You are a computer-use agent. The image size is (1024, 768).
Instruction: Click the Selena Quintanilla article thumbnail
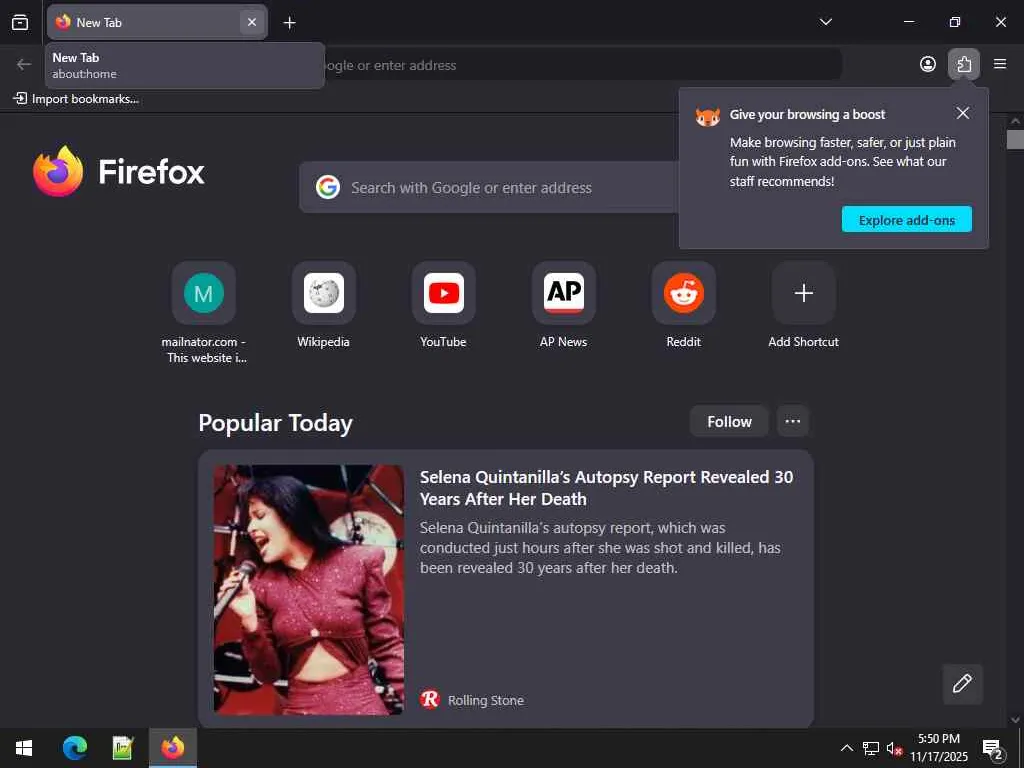(x=309, y=589)
